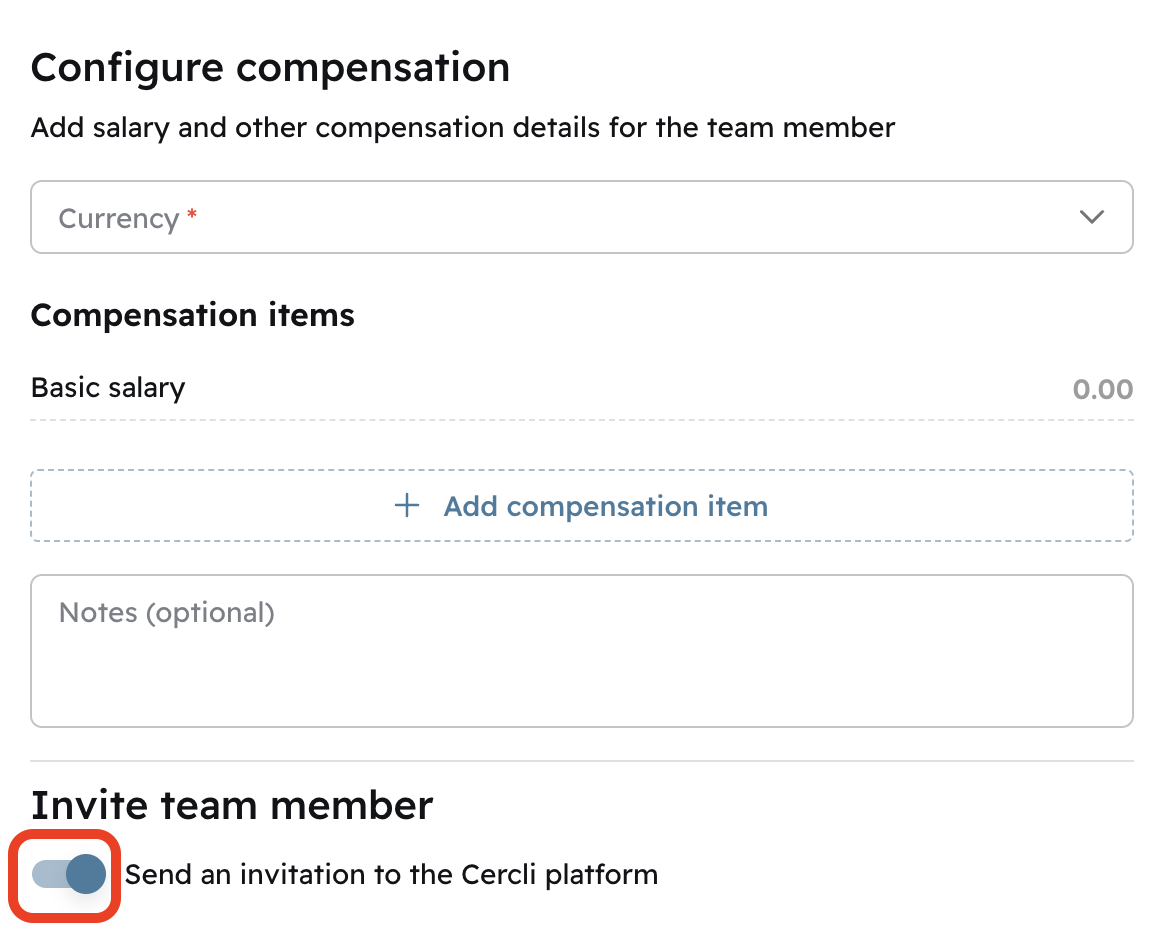Viewport: 1164px width, 946px height.
Task: Click the round knob of the invitation switch
Action: (x=87, y=874)
